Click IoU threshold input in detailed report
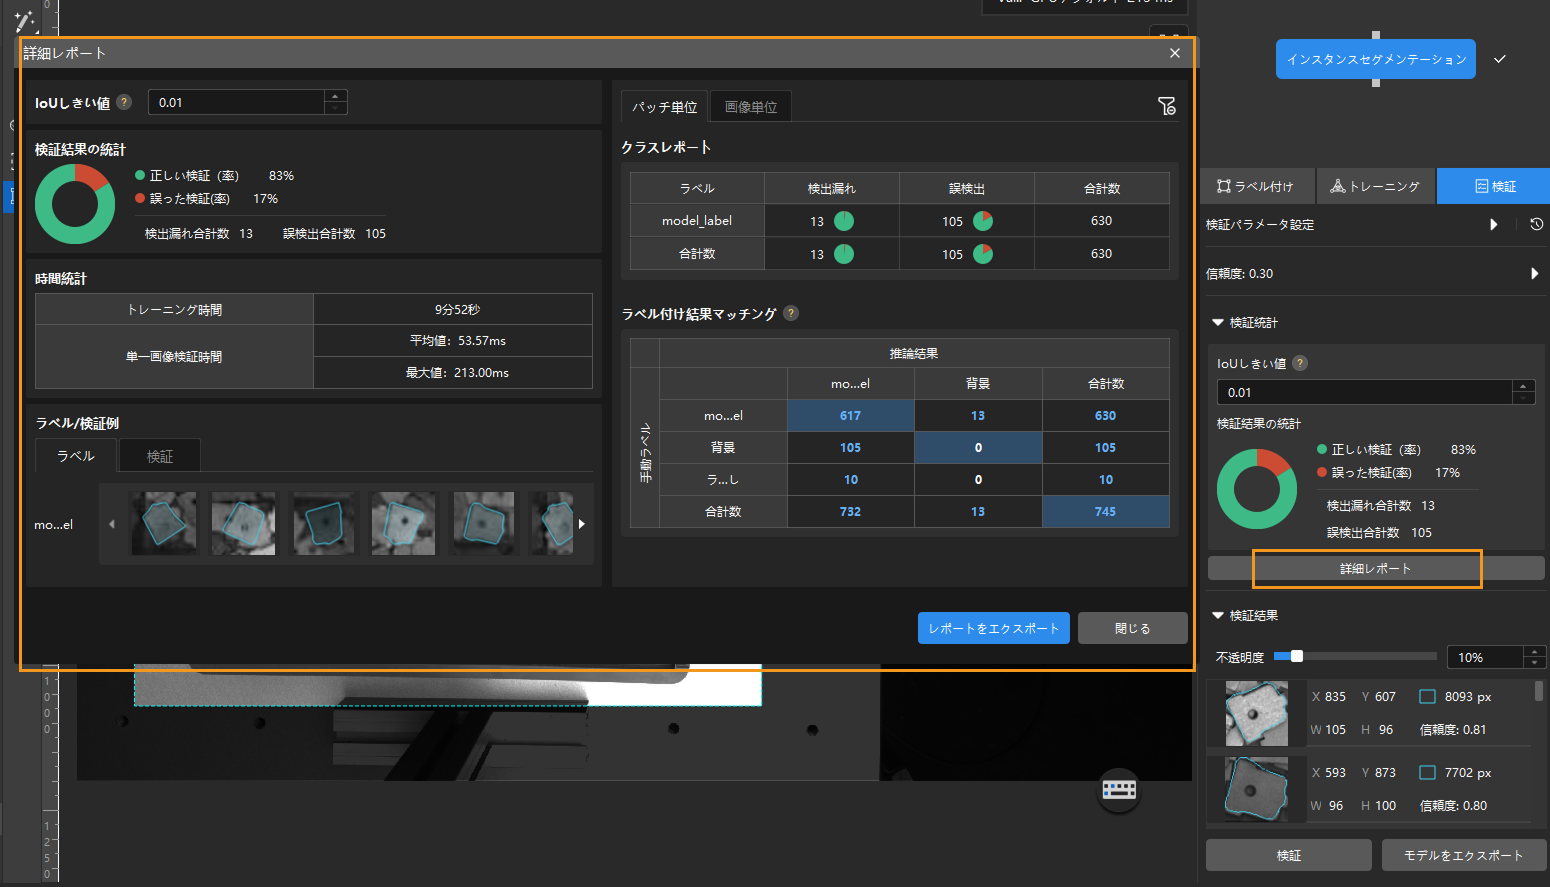Screen dimensions: 1550x887 coord(237,102)
